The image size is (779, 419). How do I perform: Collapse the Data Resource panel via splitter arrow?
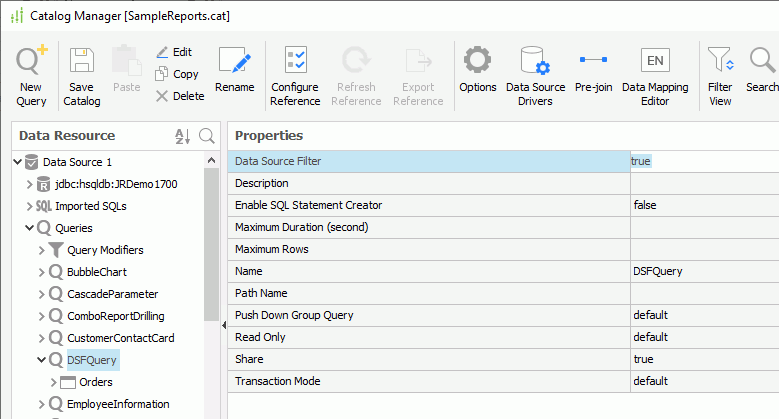point(224,325)
